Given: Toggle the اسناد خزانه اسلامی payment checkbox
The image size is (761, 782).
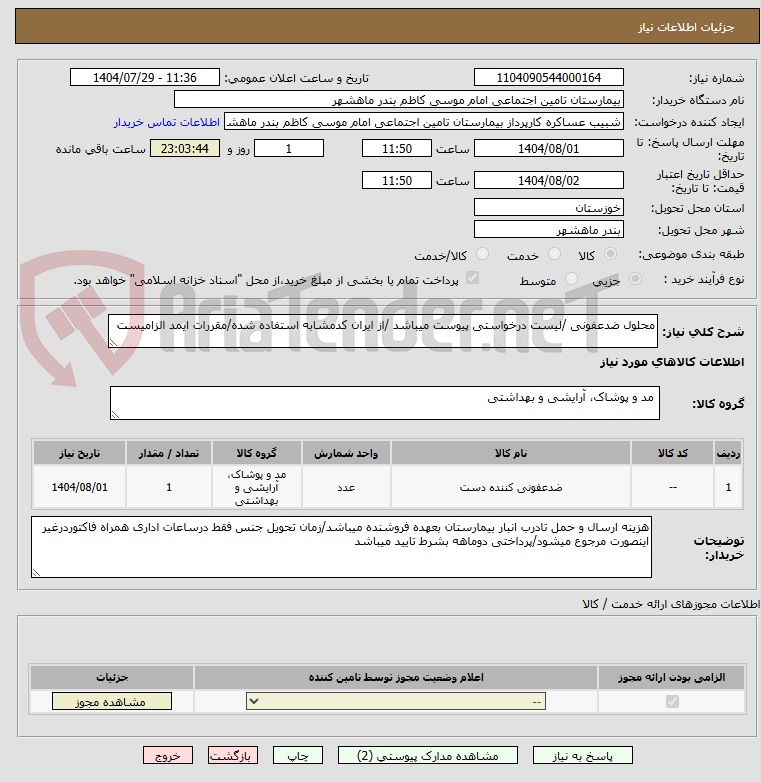Looking at the screenshot, I should point(472,278).
